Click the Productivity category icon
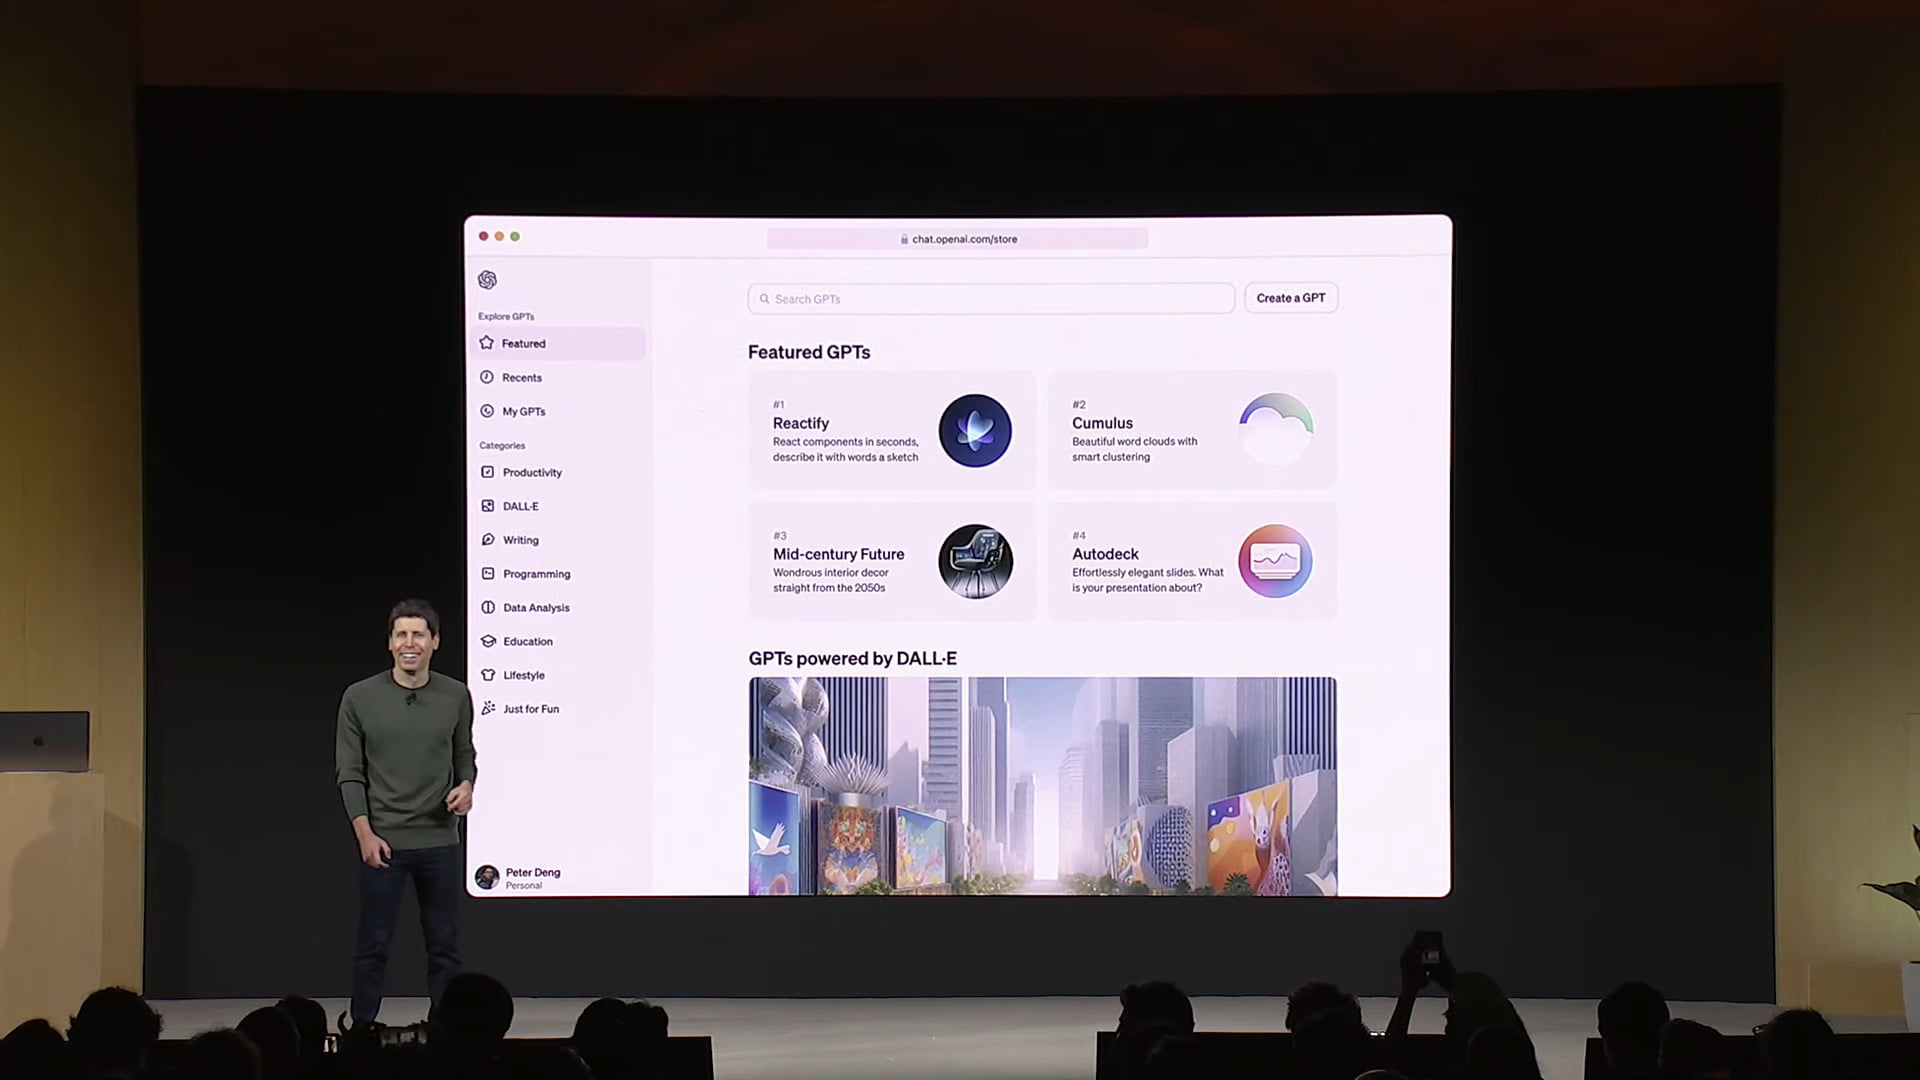Viewport: 1920px width, 1080px height. point(488,472)
